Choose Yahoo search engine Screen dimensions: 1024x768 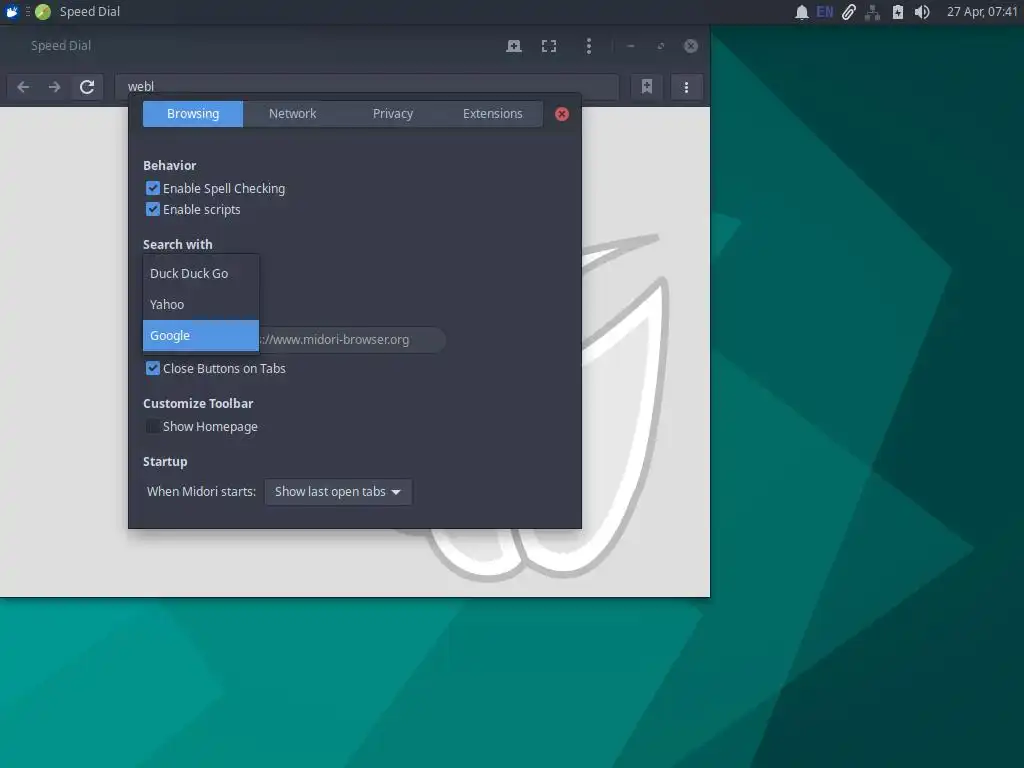tap(201, 304)
